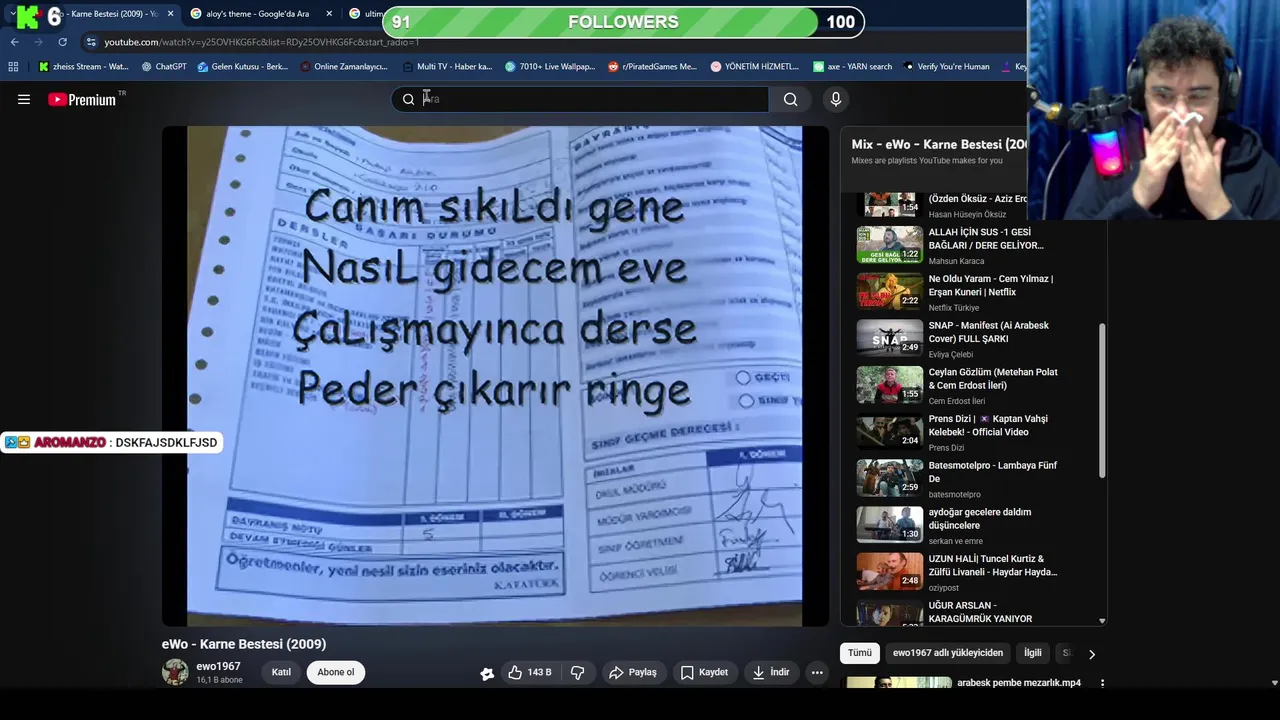Viewport: 1280px width, 720px height.
Task: Open the 'arabesk pembe mezarlık.mp4' video title
Action: point(1019,683)
